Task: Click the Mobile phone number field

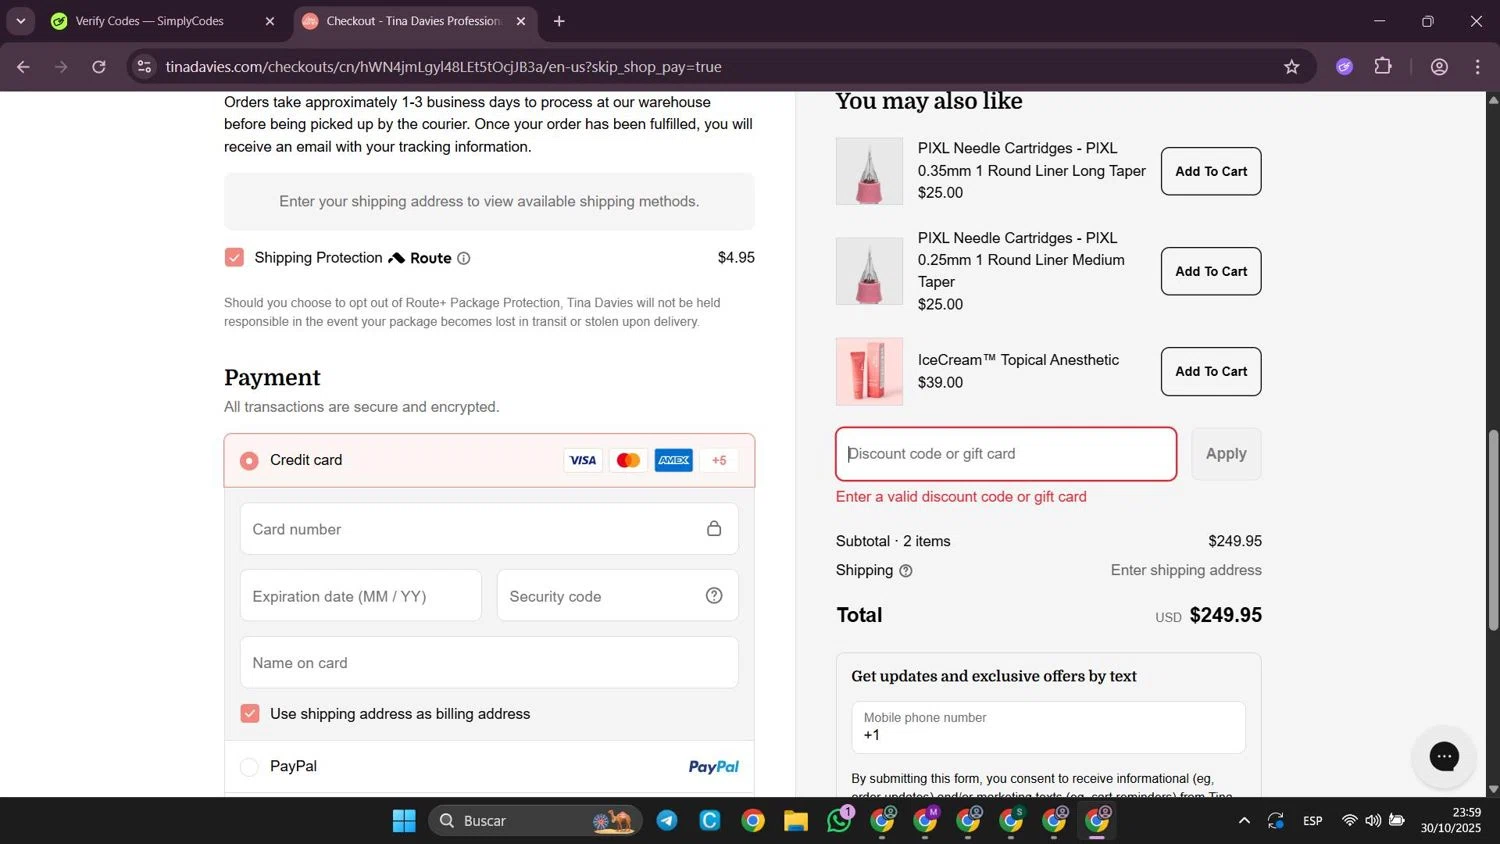Action: pos(1048,727)
